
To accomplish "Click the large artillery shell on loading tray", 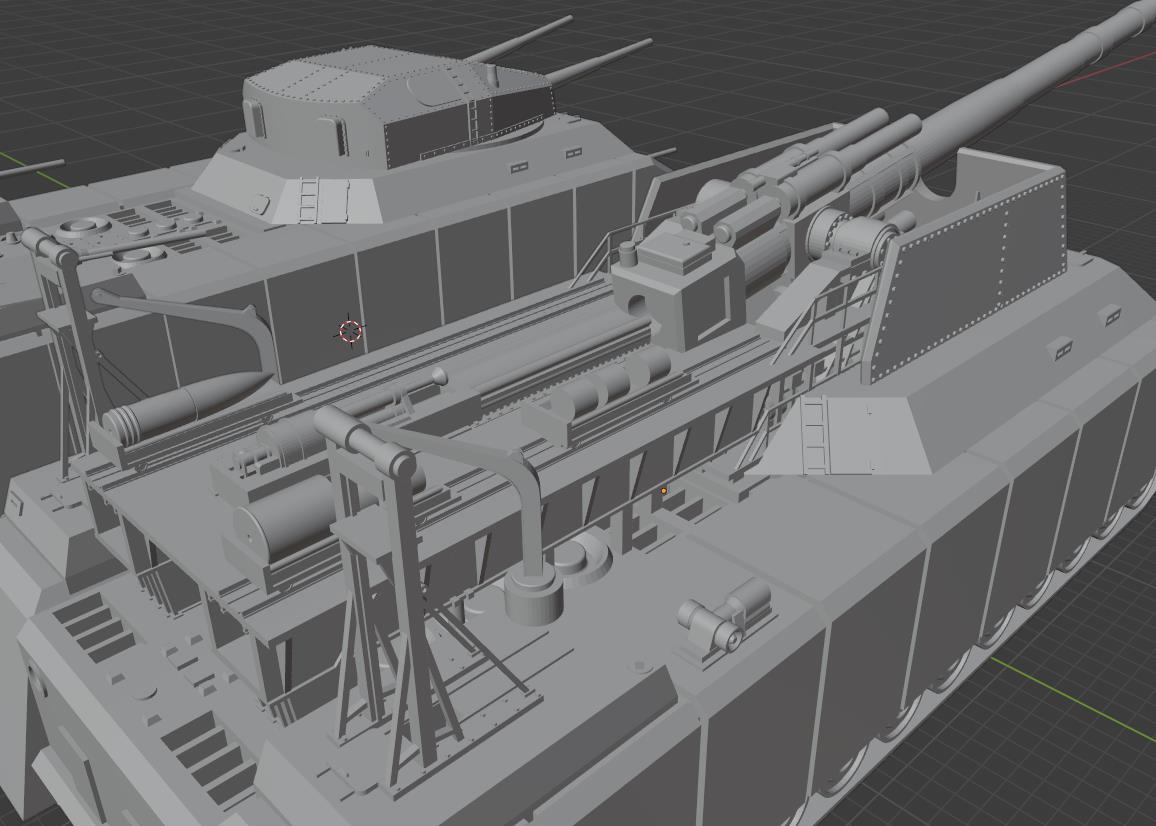I will click(190, 396).
